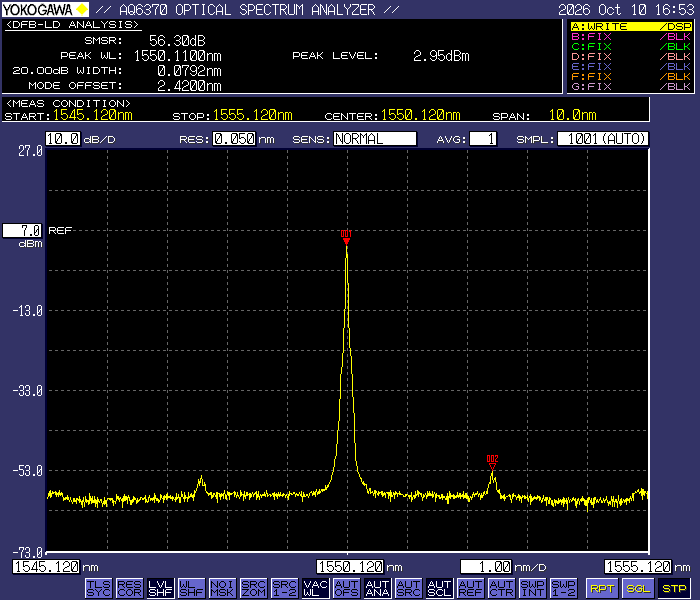Click the AUT SCL auto scale indicator
Image resolution: width=700 pixels, height=600 pixels.
click(x=439, y=588)
